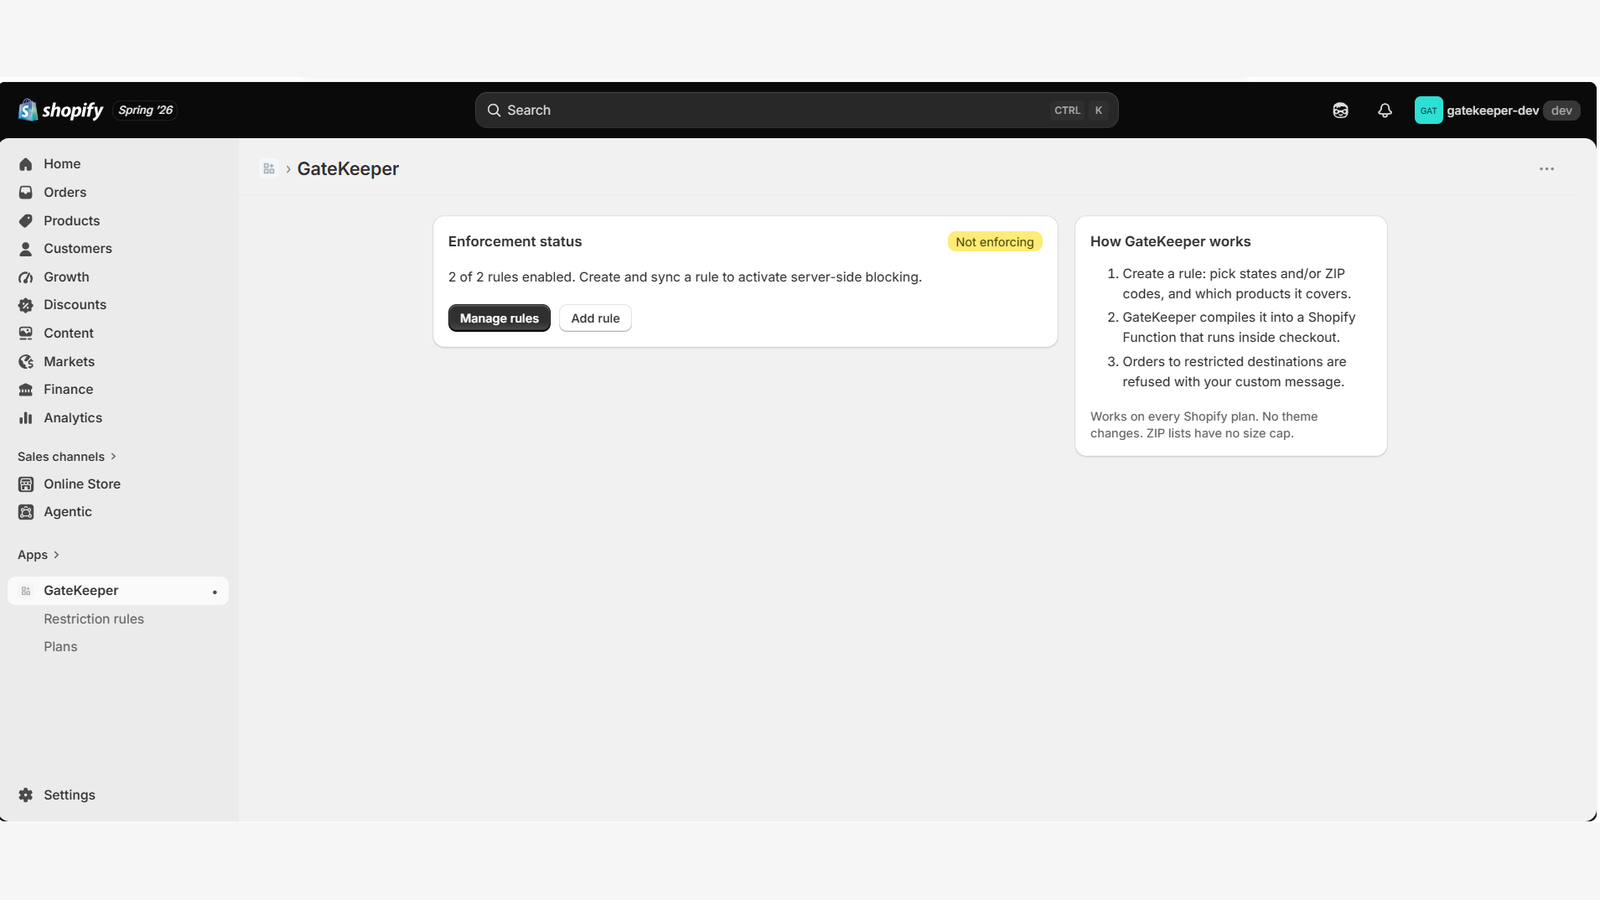Click the GateKeeper page title

click(348, 169)
